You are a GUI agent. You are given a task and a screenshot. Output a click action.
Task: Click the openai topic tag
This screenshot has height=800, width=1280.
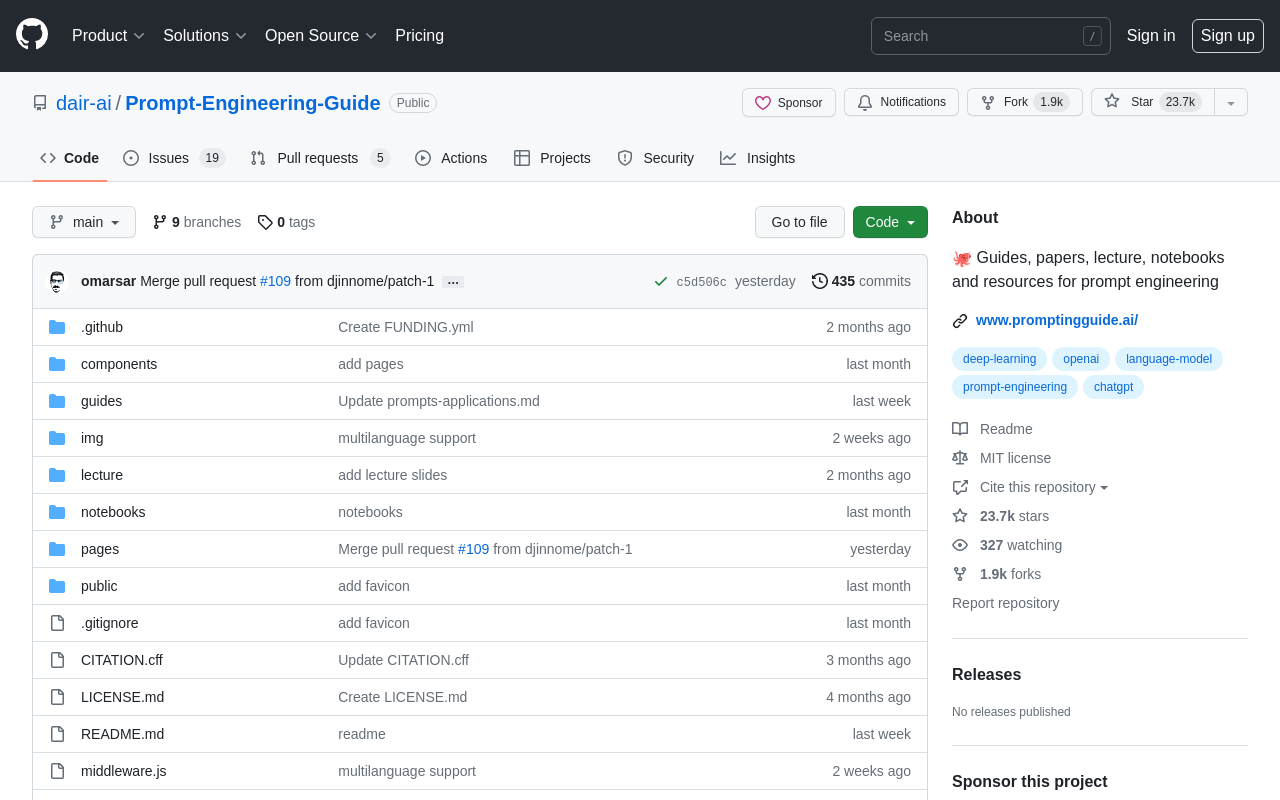[x=1081, y=359]
